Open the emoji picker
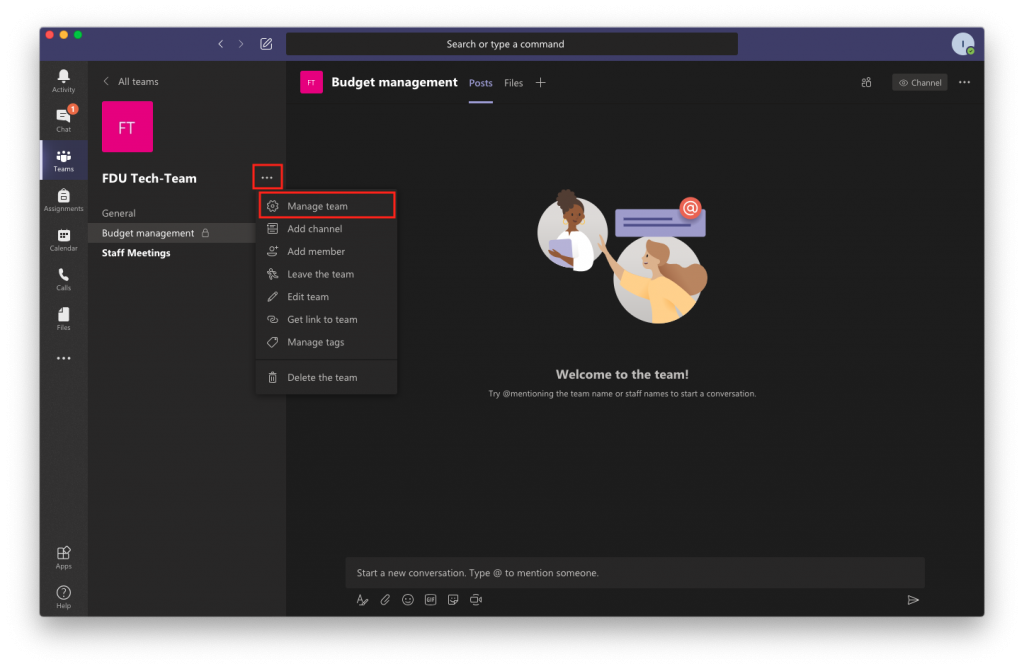Viewport: 1024px width, 669px height. [x=408, y=600]
